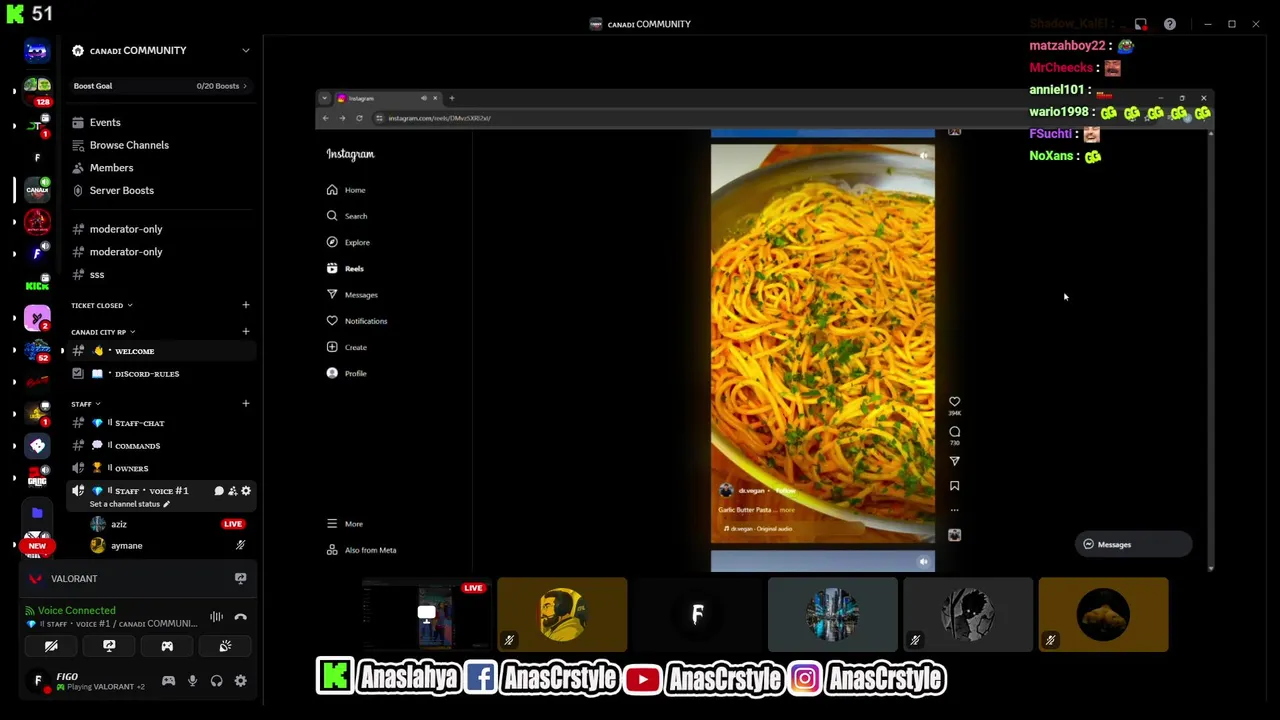The height and width of the screenshot is (720, 1280).
Task: Open Discord direct messages home icon
Action: point(37,51)
